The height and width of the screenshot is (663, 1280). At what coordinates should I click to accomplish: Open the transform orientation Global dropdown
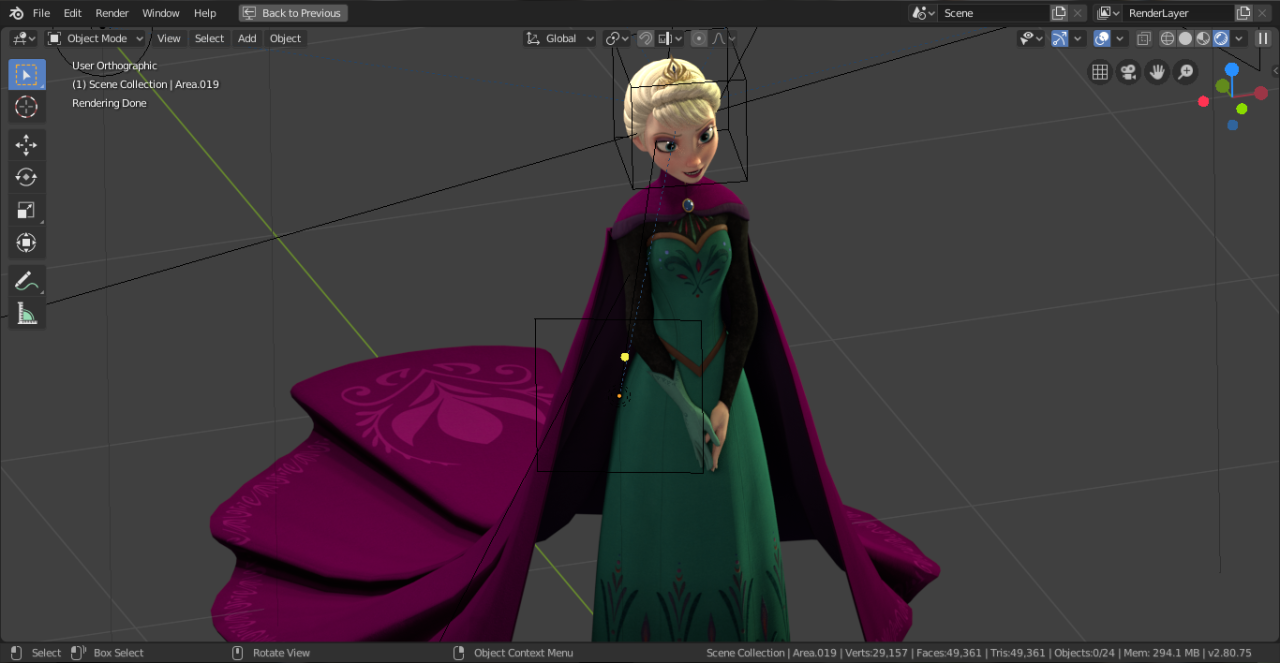(x=560, y=38)
